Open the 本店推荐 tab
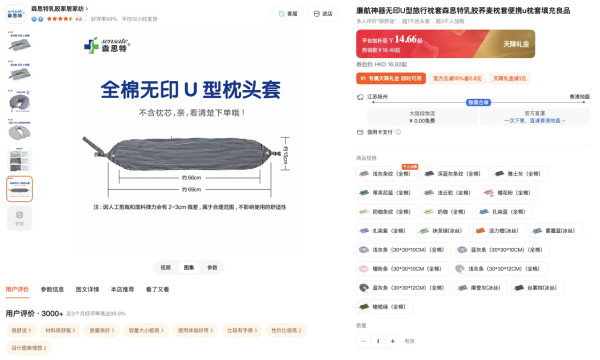This screenshot has width=600, height=360. pos(122,290)
